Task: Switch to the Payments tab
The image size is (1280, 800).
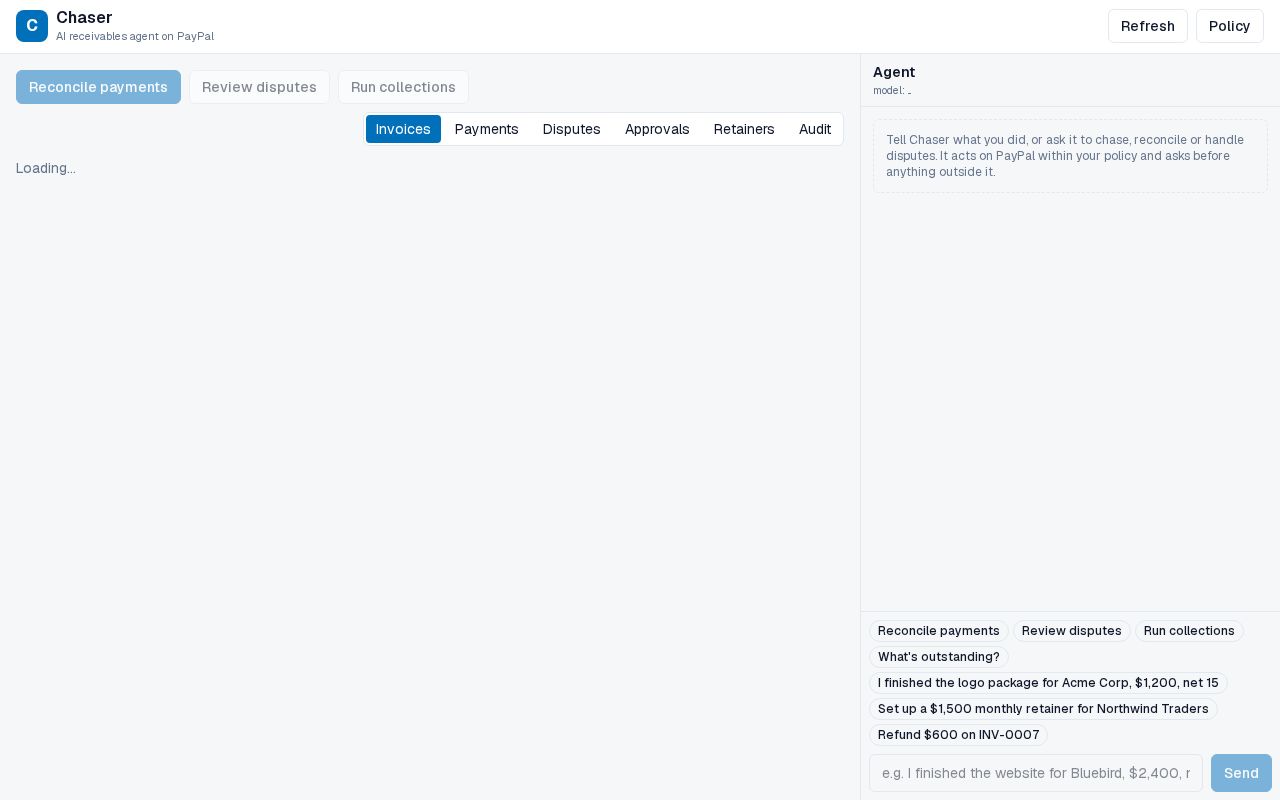Action: click(x=487, y=129)
